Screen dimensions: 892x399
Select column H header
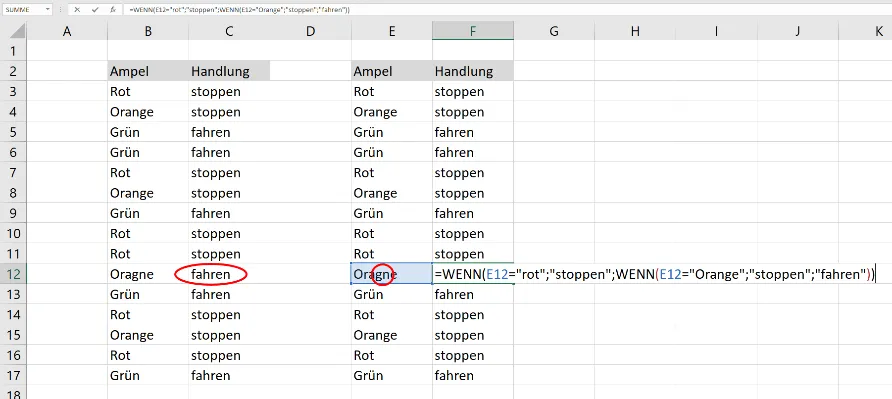pyautogui.click(x=635, y=32)
